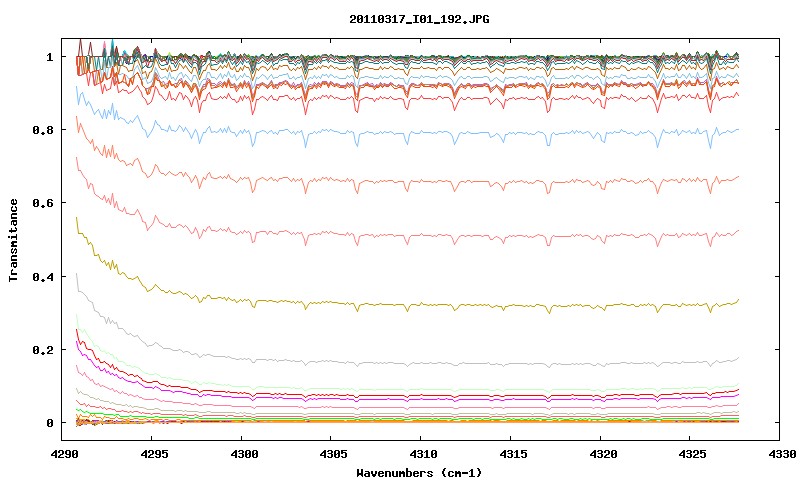Screen dimensions: 800x480
Task: Click the y-axis tick label 0
Action: (49, 423)
